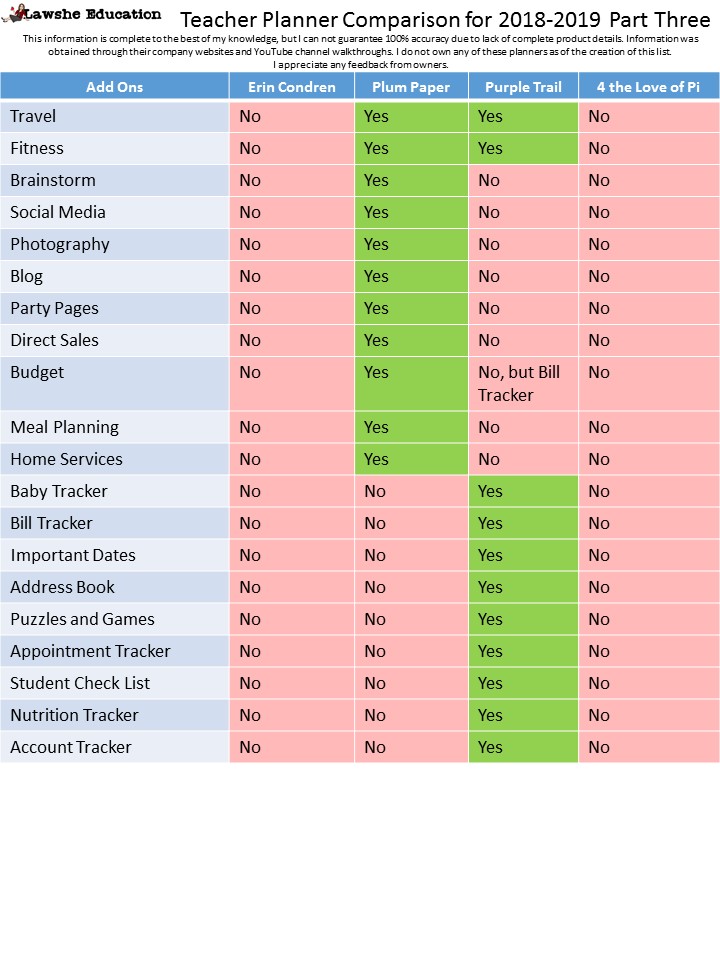Click the "Erin Condren" column header

click(291, 87)
